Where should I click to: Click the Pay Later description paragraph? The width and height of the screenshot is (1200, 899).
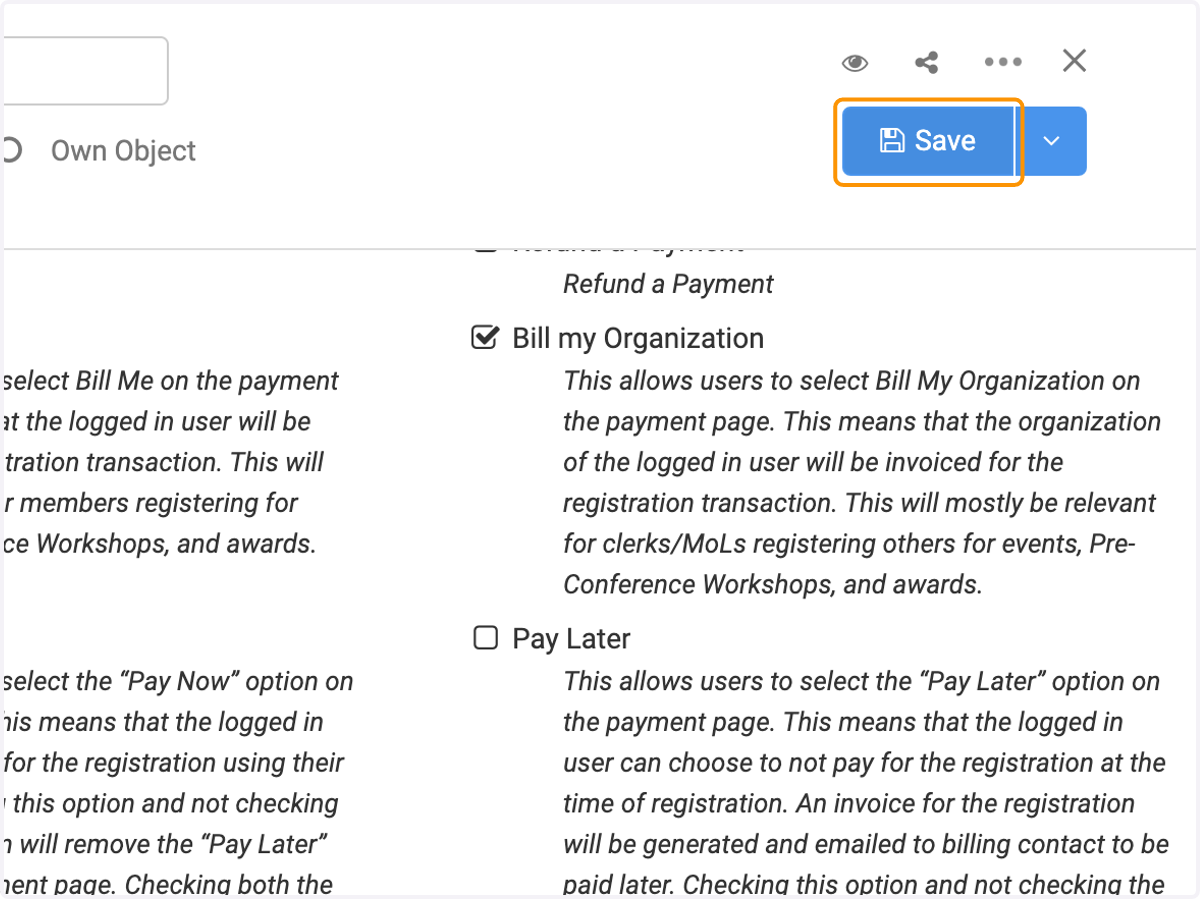click(x=865, y=782)
